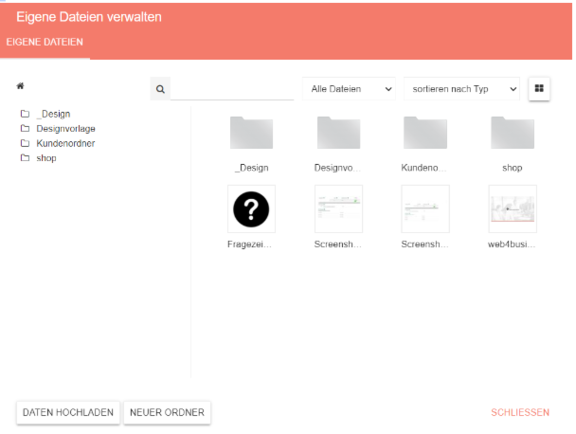
Task: Open the Kundenordner folder icon in the tree
Action: coord(25,143)
